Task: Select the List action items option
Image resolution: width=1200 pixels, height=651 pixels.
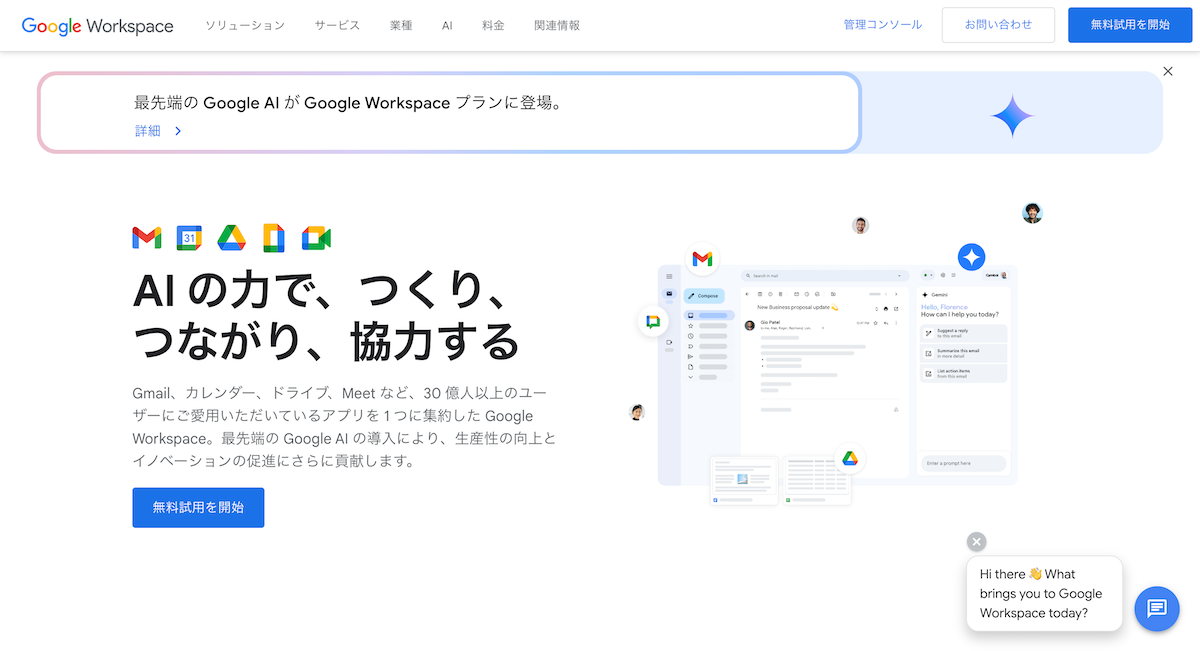Action: [x=963, y=373]
